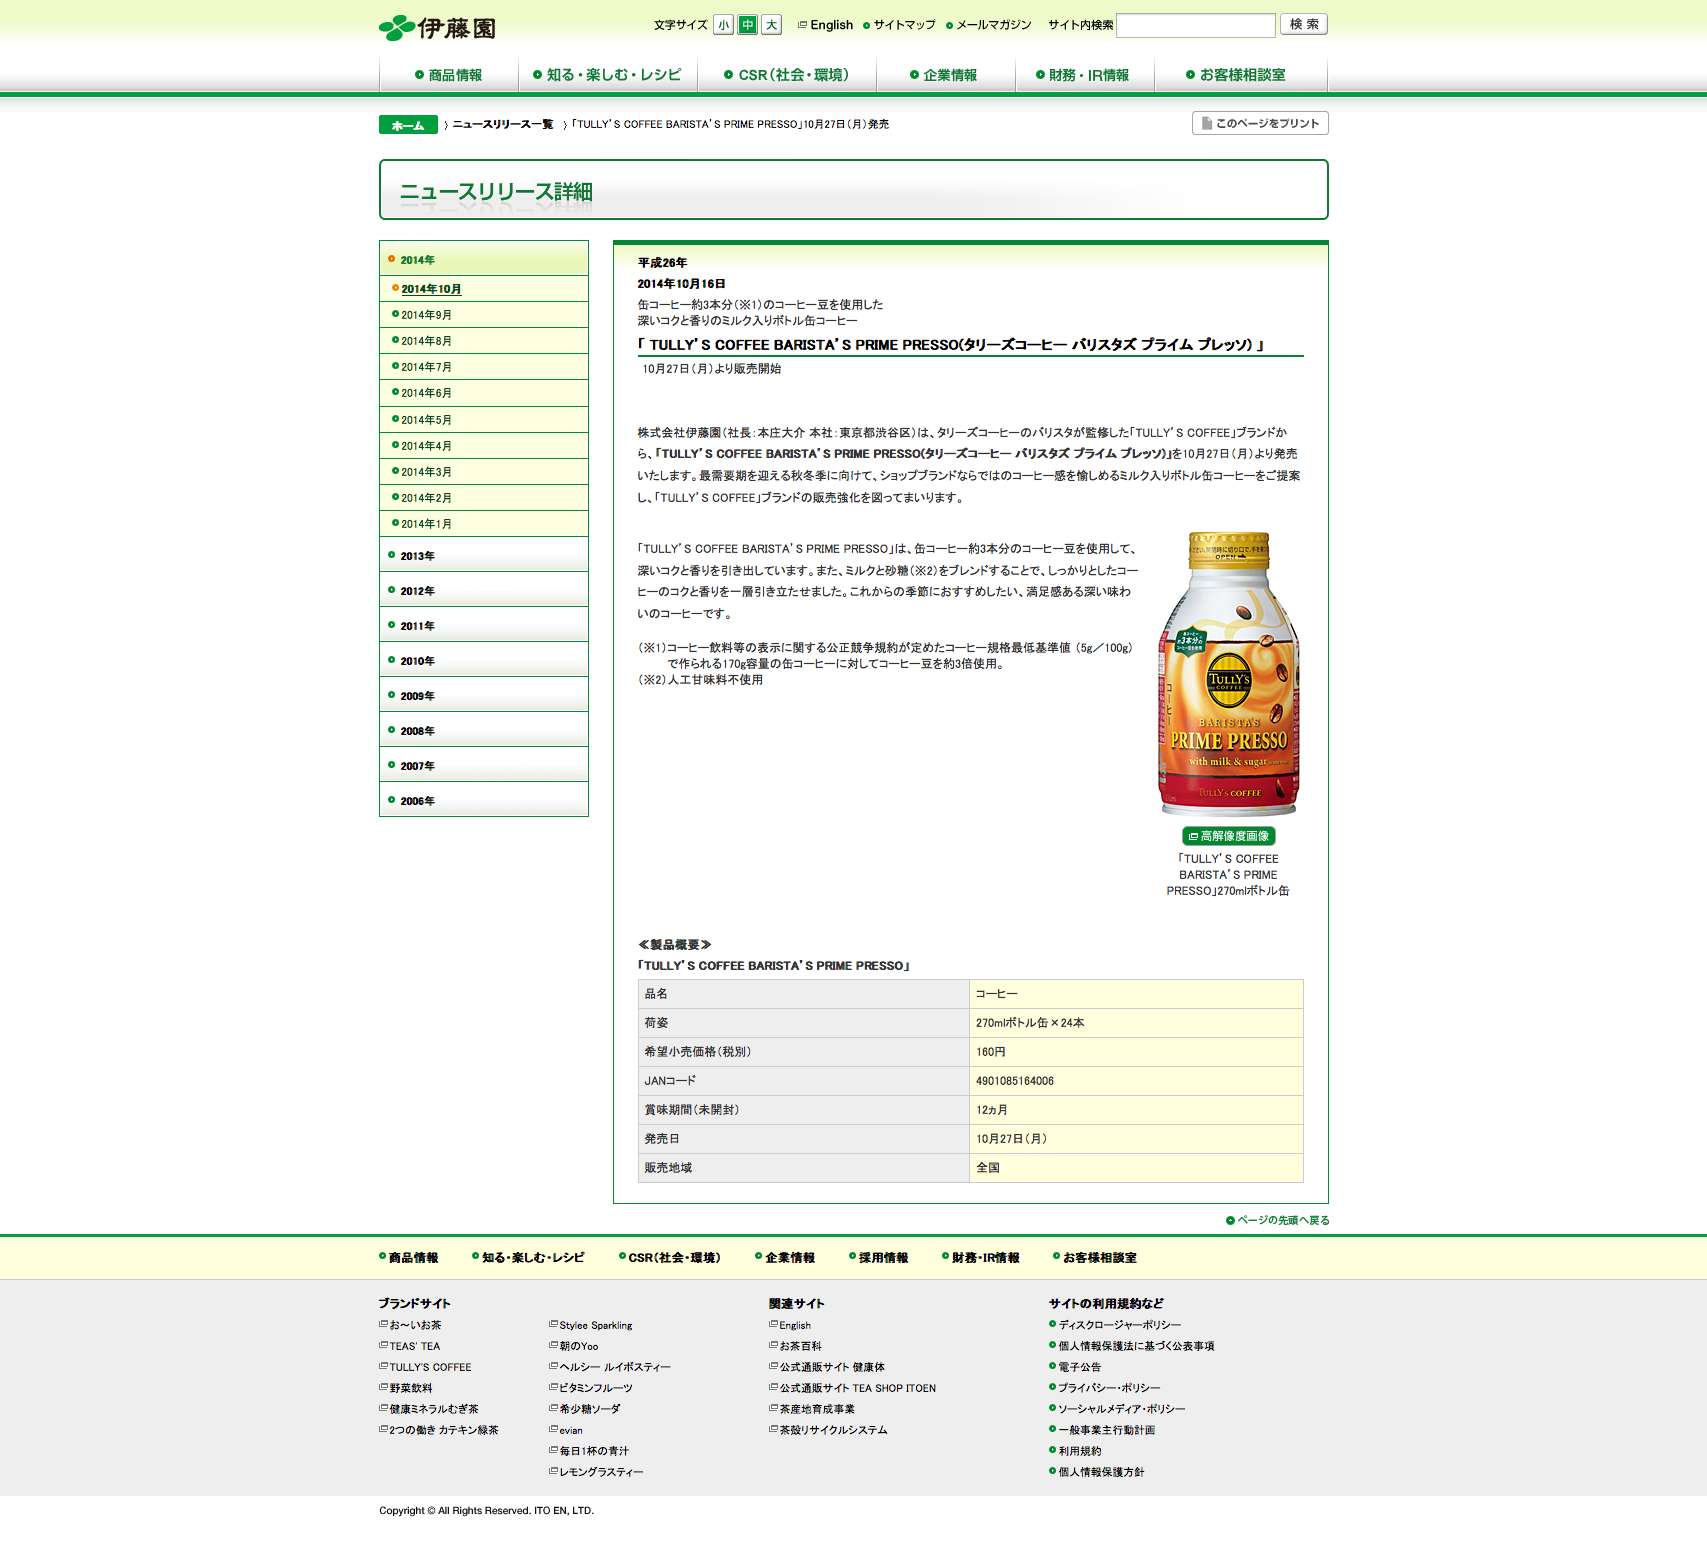The height and width of the screenshot is (1542, 1707).
Task: Focus the site search input field
Action: (1195, 25)
